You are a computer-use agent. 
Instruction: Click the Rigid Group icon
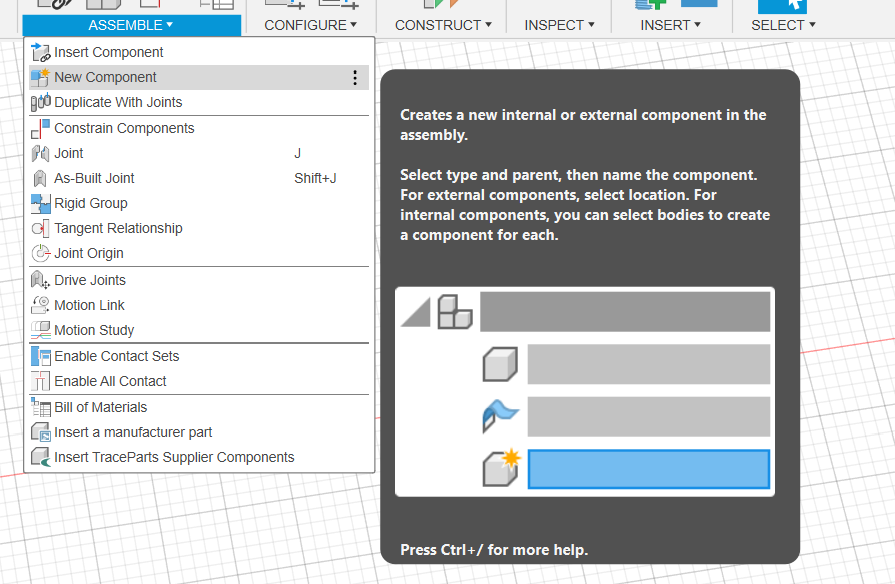pyautogui.click(x=40, y=203)
